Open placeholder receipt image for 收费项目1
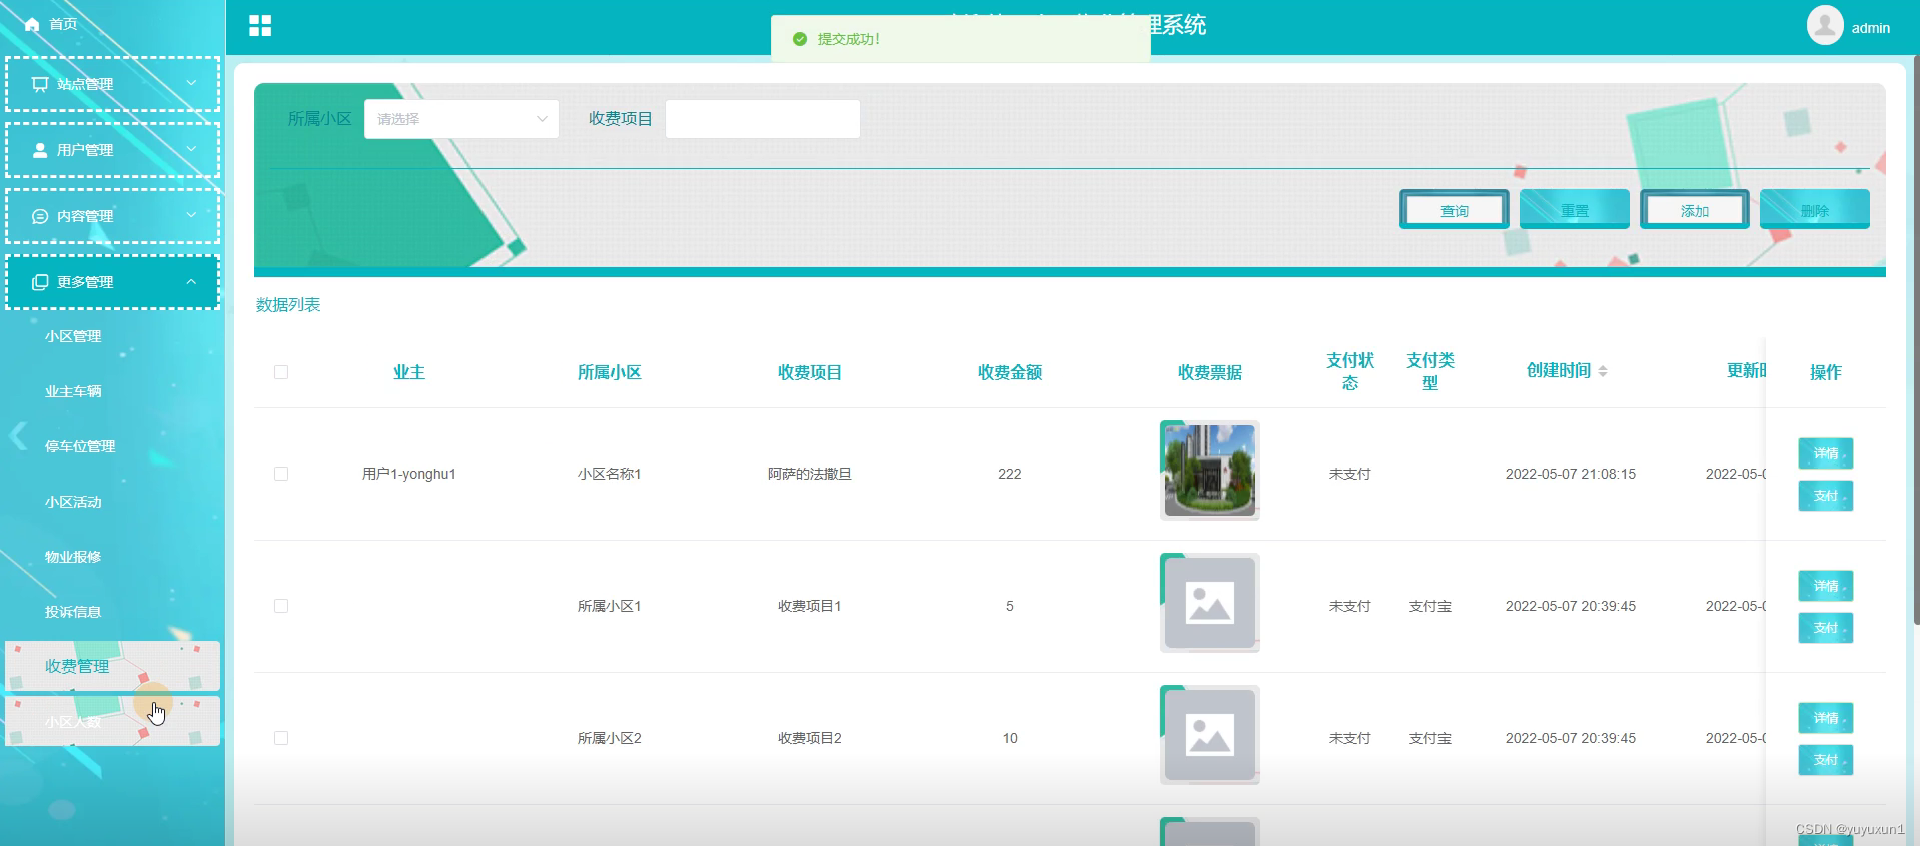 coord(1210,603)
